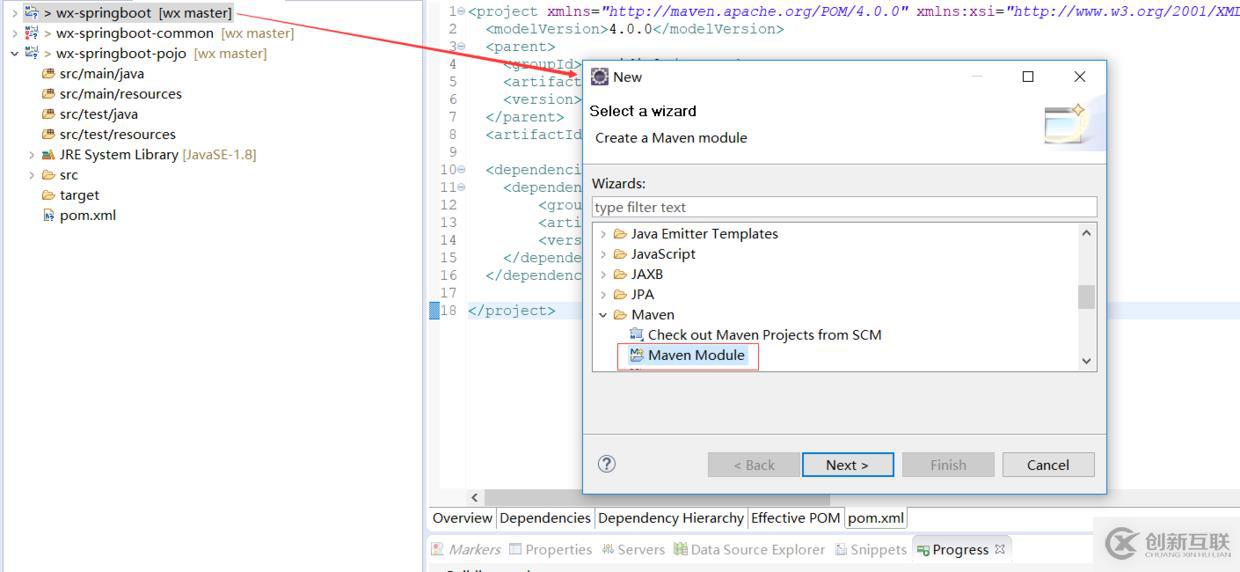1240x572 pixels.
Task: Click the wx-springboot-pojo project icon
Action: pos(31,53)
